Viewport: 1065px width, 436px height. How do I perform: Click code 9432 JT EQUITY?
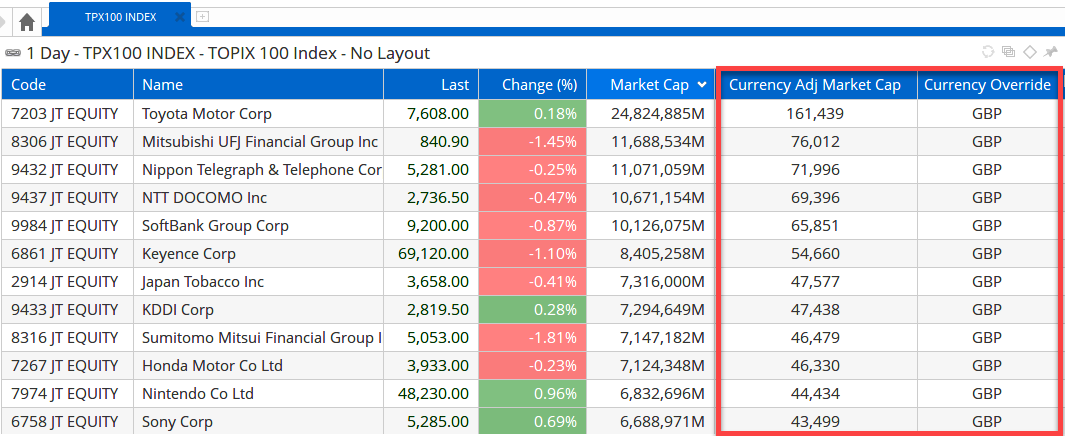[x=65, y=170]
